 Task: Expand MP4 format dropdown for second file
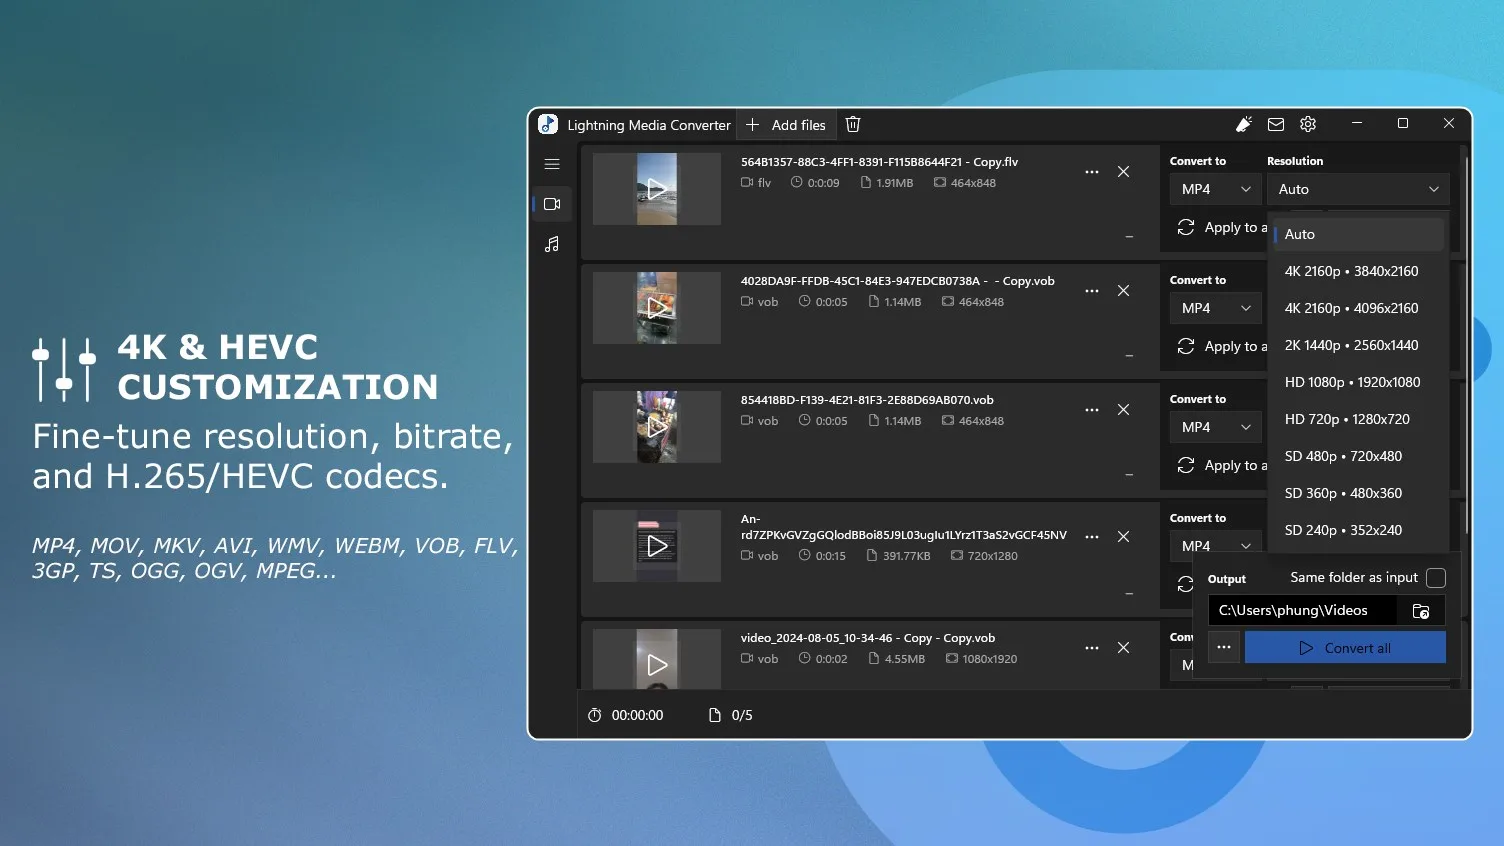(1215, 308)
